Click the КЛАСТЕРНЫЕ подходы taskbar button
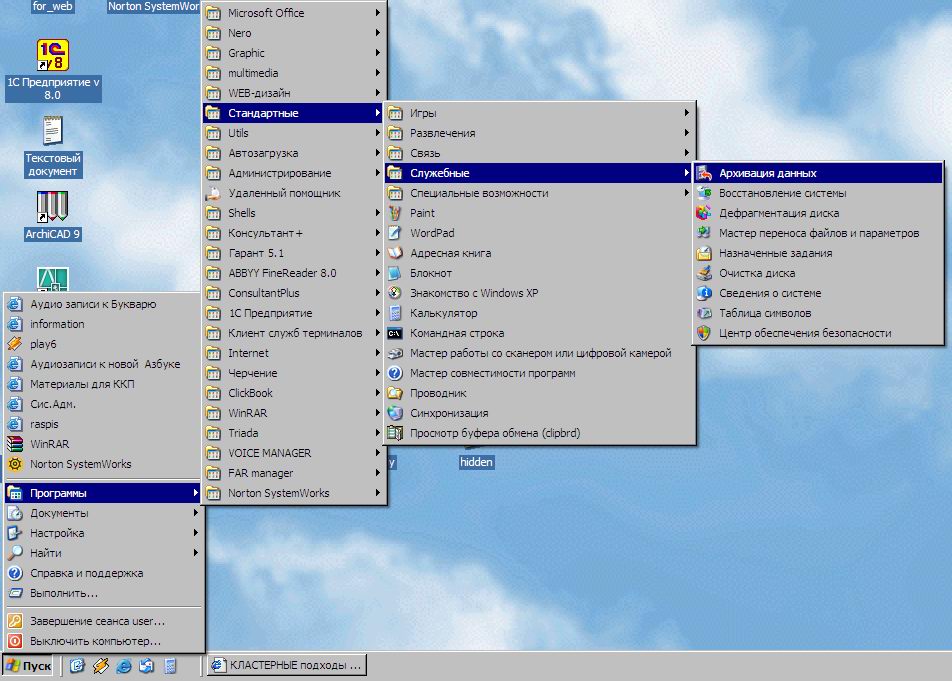 (287, 666)
